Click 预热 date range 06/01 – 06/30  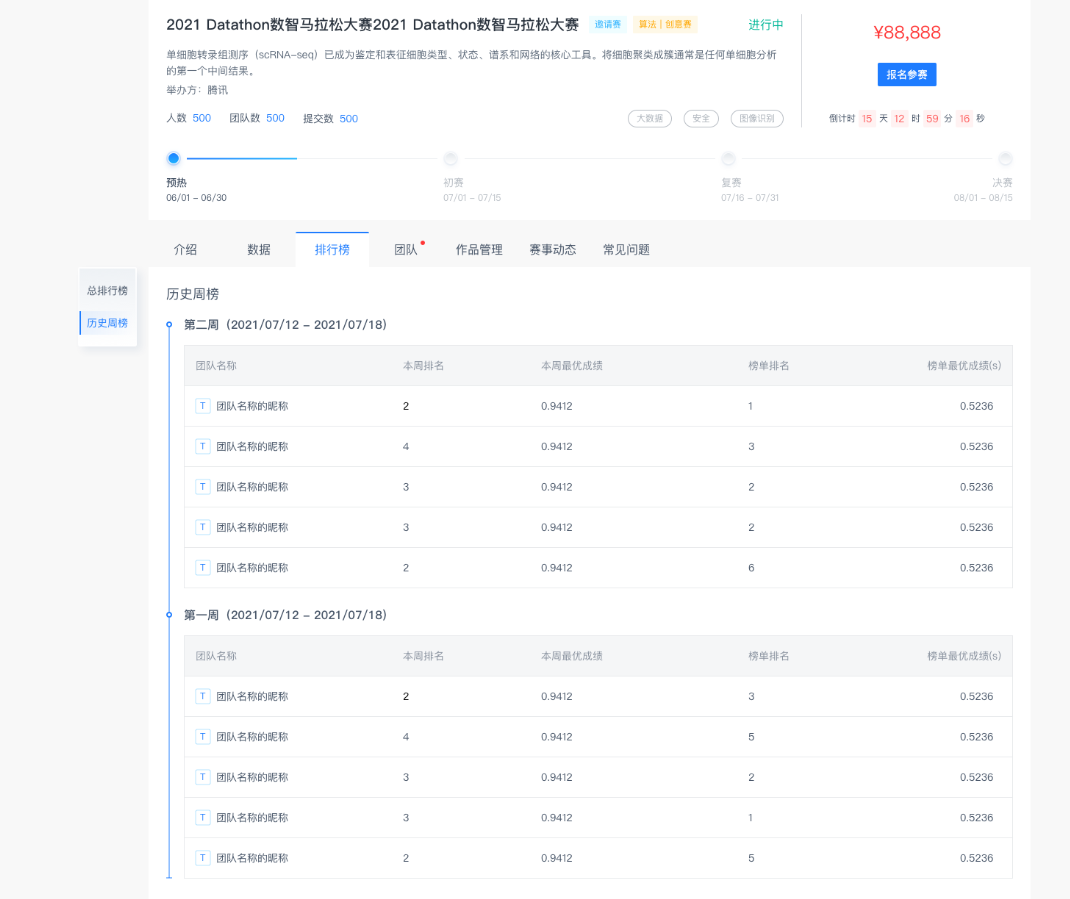197,198
